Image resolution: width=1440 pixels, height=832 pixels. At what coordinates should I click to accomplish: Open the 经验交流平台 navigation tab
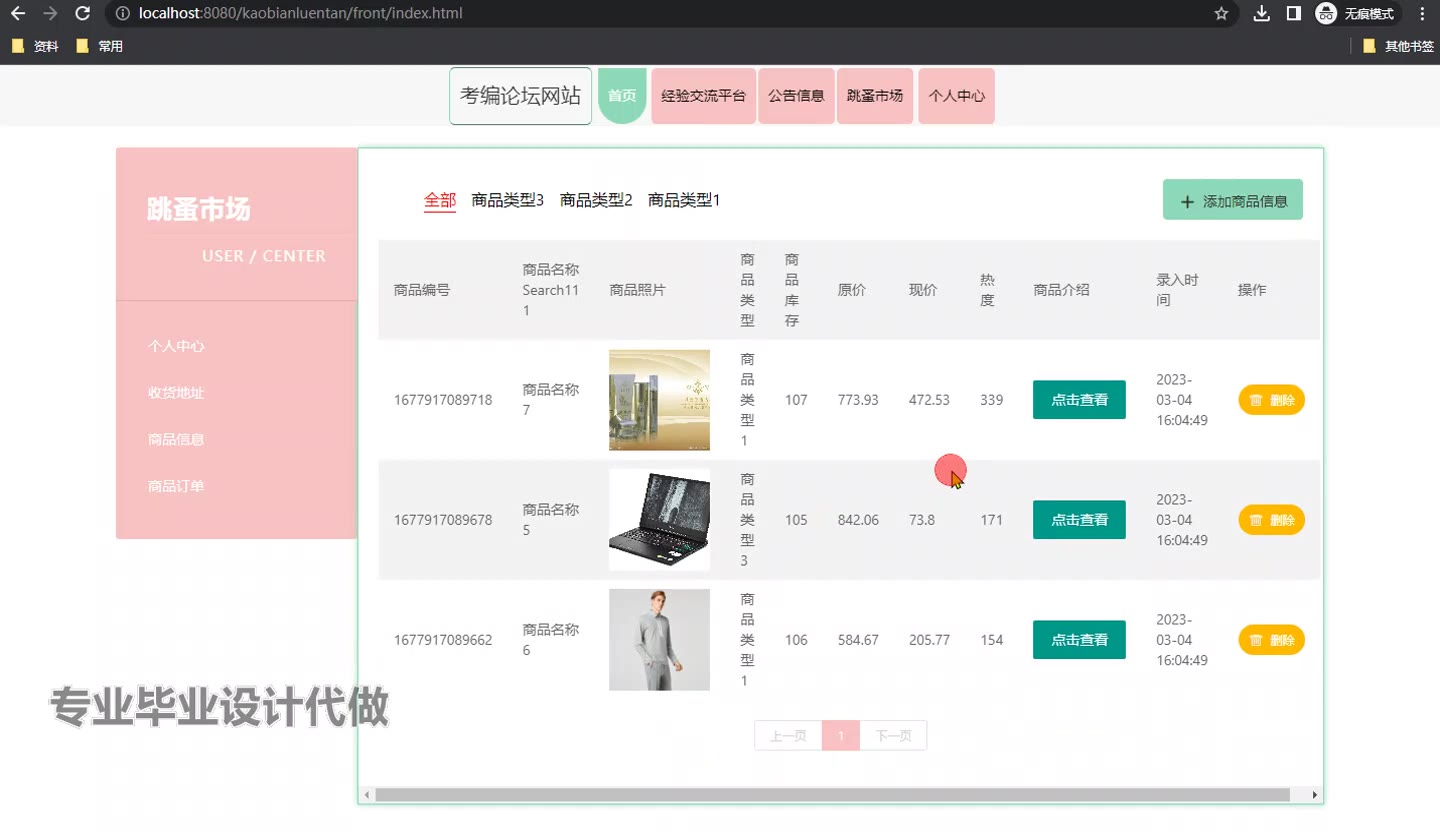point(704,96)
